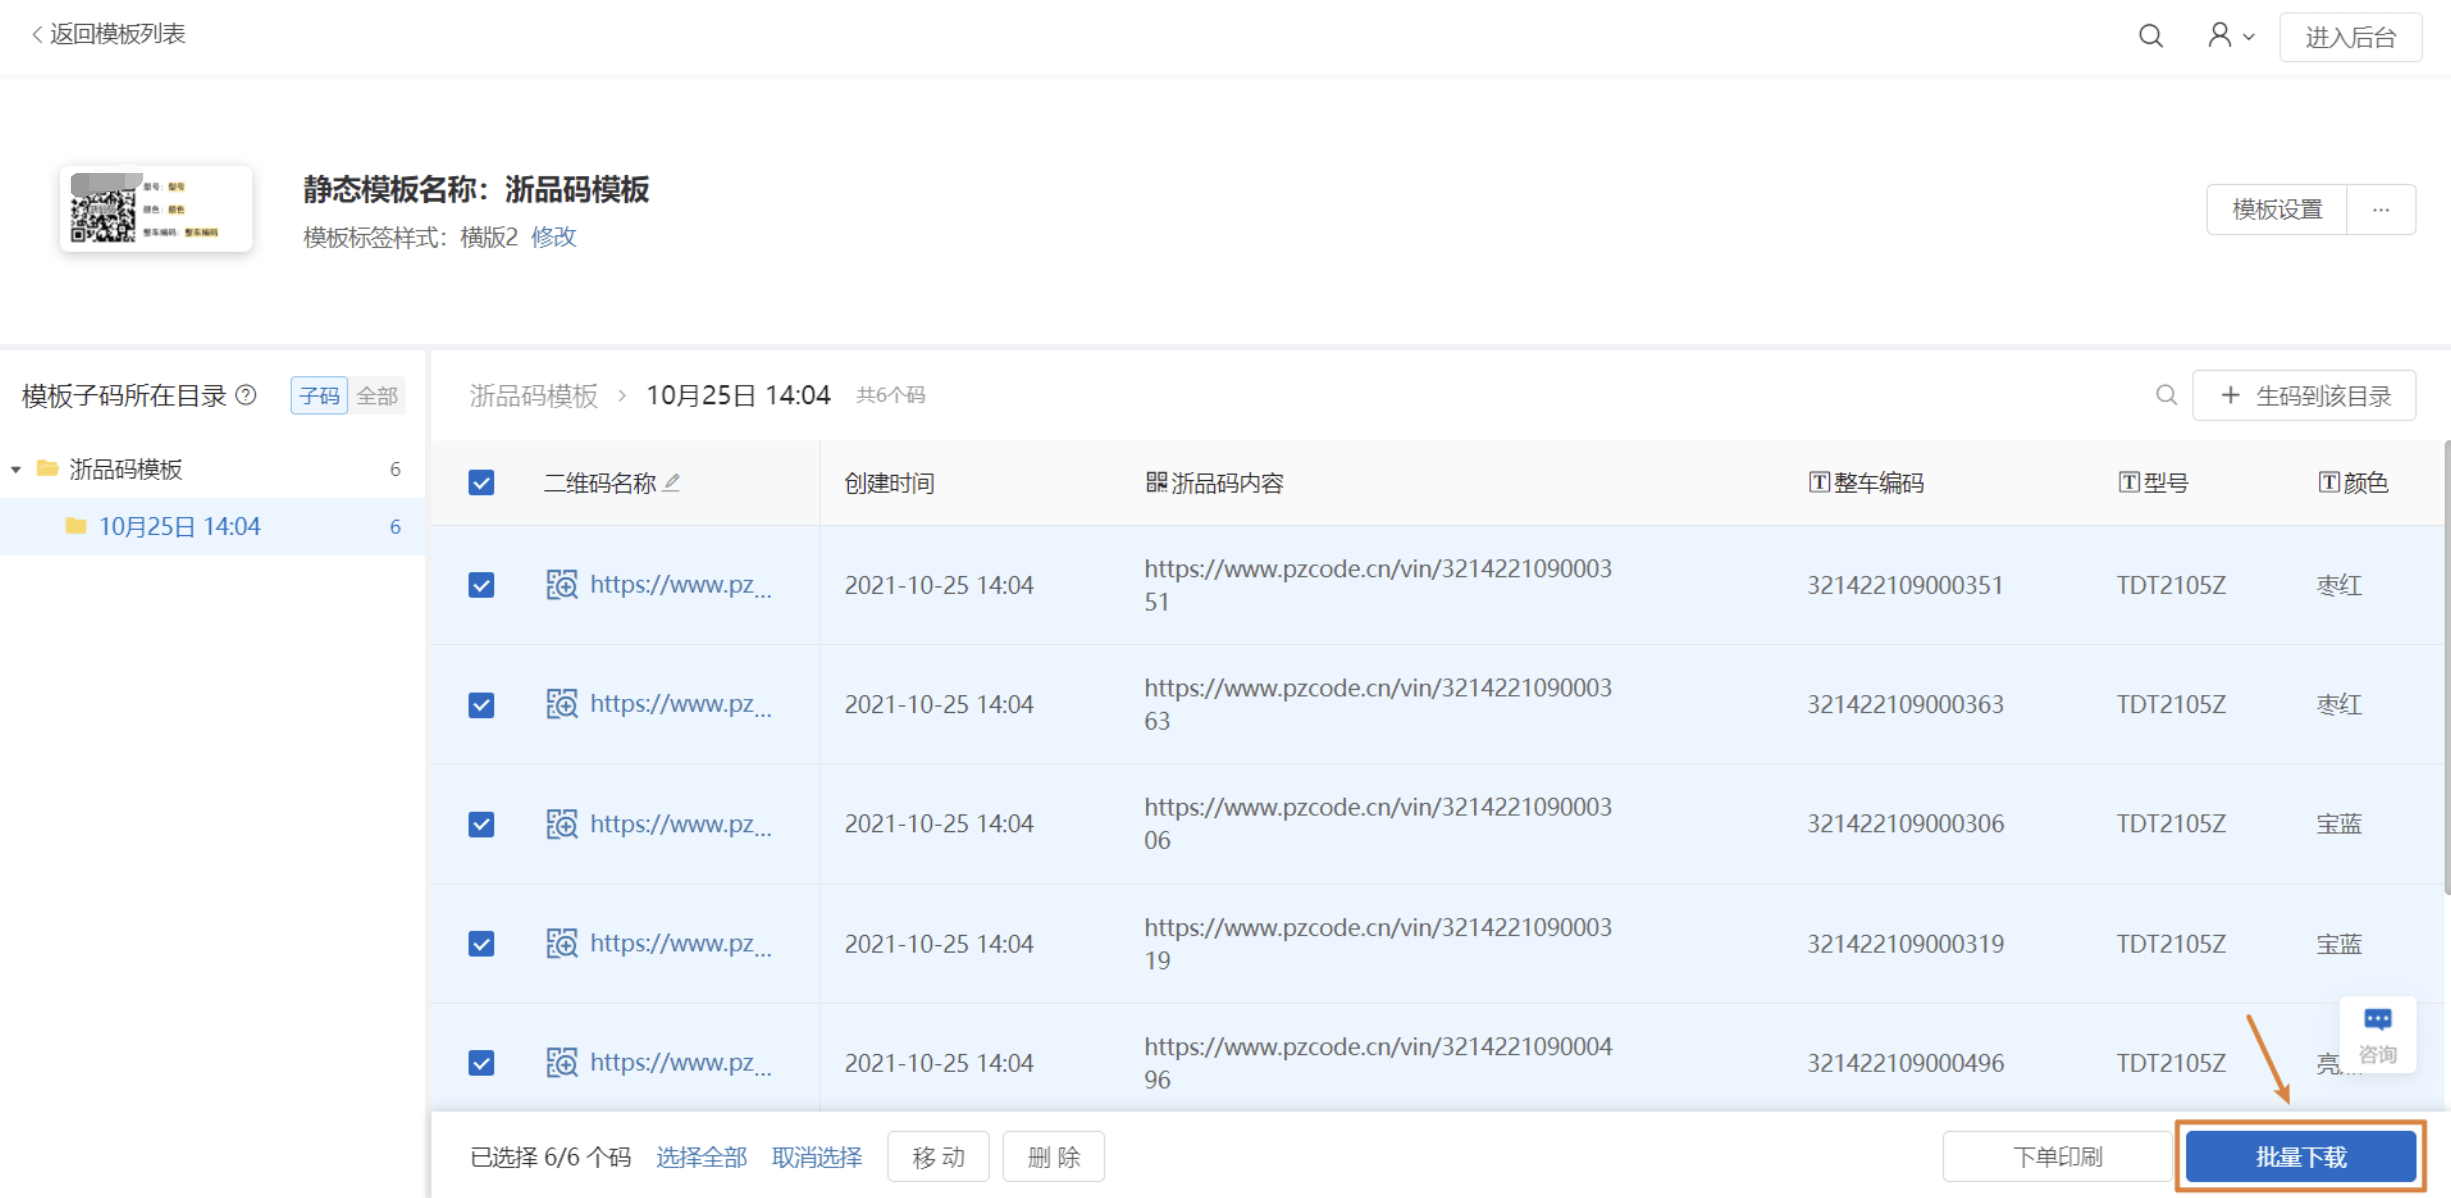Uncheck the row with code ending 351
The image size is (2451, 1198).
click(x=481, y=585)
